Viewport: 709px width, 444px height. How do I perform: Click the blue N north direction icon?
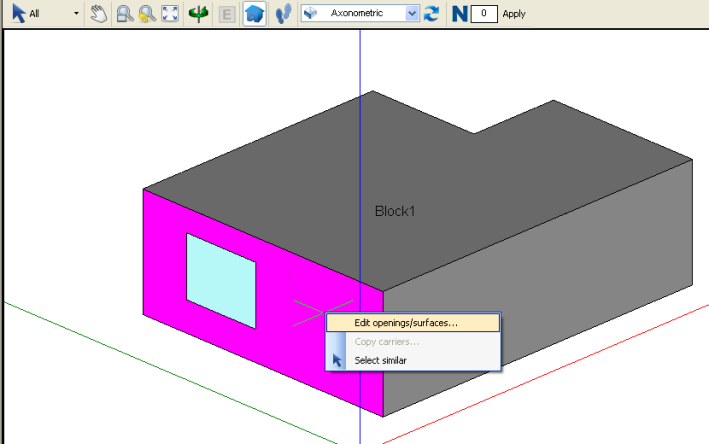(459, 14)
